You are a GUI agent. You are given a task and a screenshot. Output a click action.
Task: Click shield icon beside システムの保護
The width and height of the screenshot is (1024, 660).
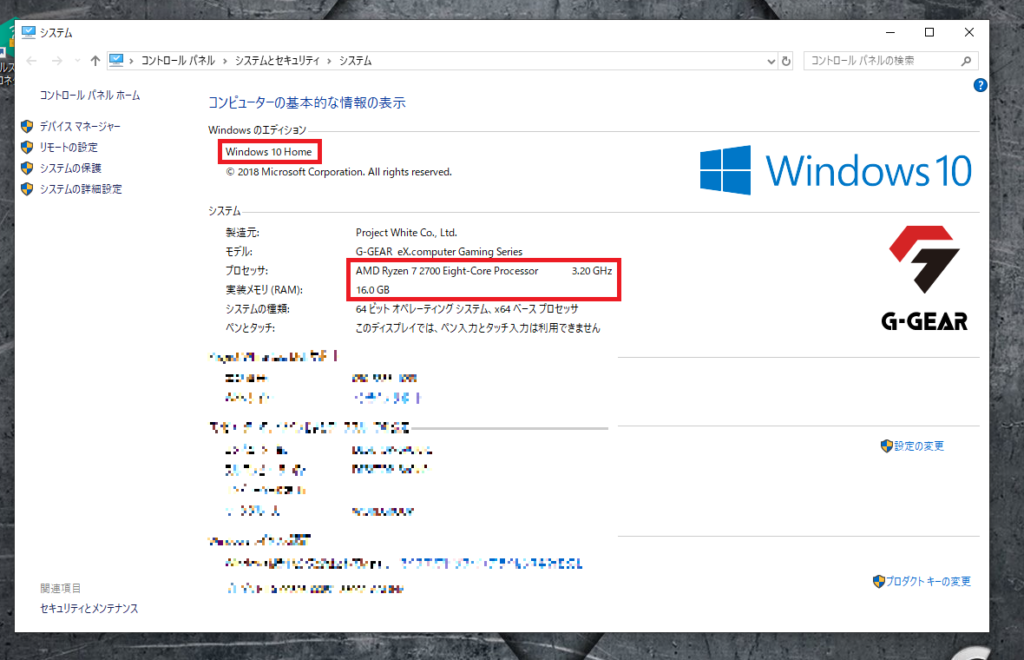pyautogui.click(x=27, y=168)
